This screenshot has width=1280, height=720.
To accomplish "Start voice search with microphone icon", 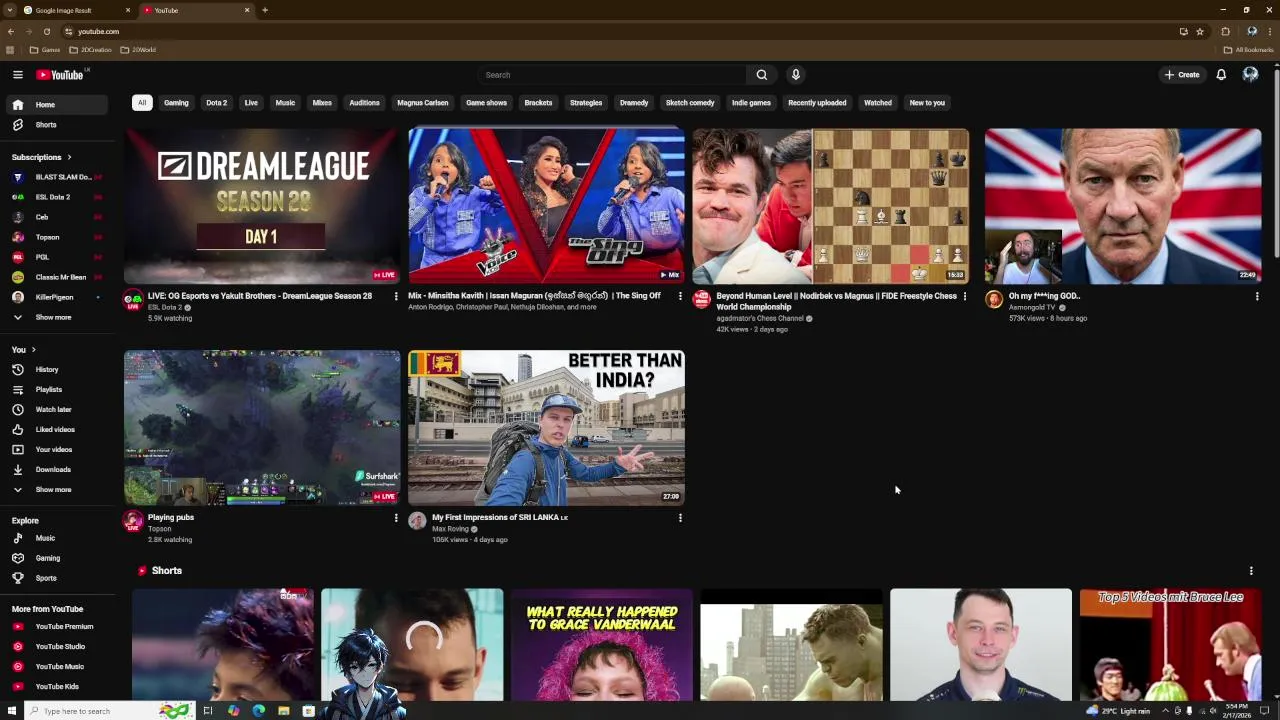I will pyautogui.click(x=796, y=75).
